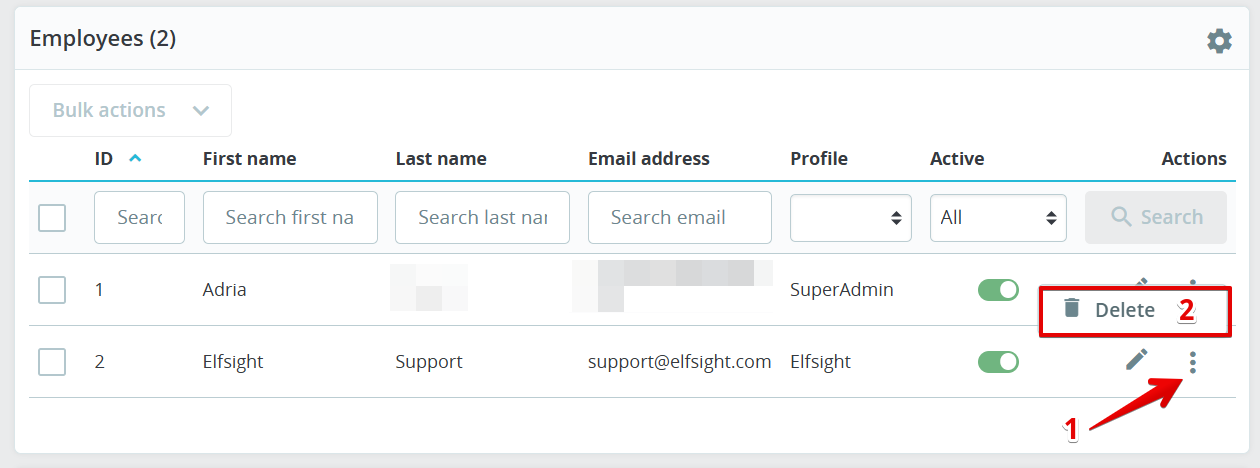The width and height of the screenshot is (1260, 468).
Task: Sort by the ID column arrow
Action: pos(135,158)
